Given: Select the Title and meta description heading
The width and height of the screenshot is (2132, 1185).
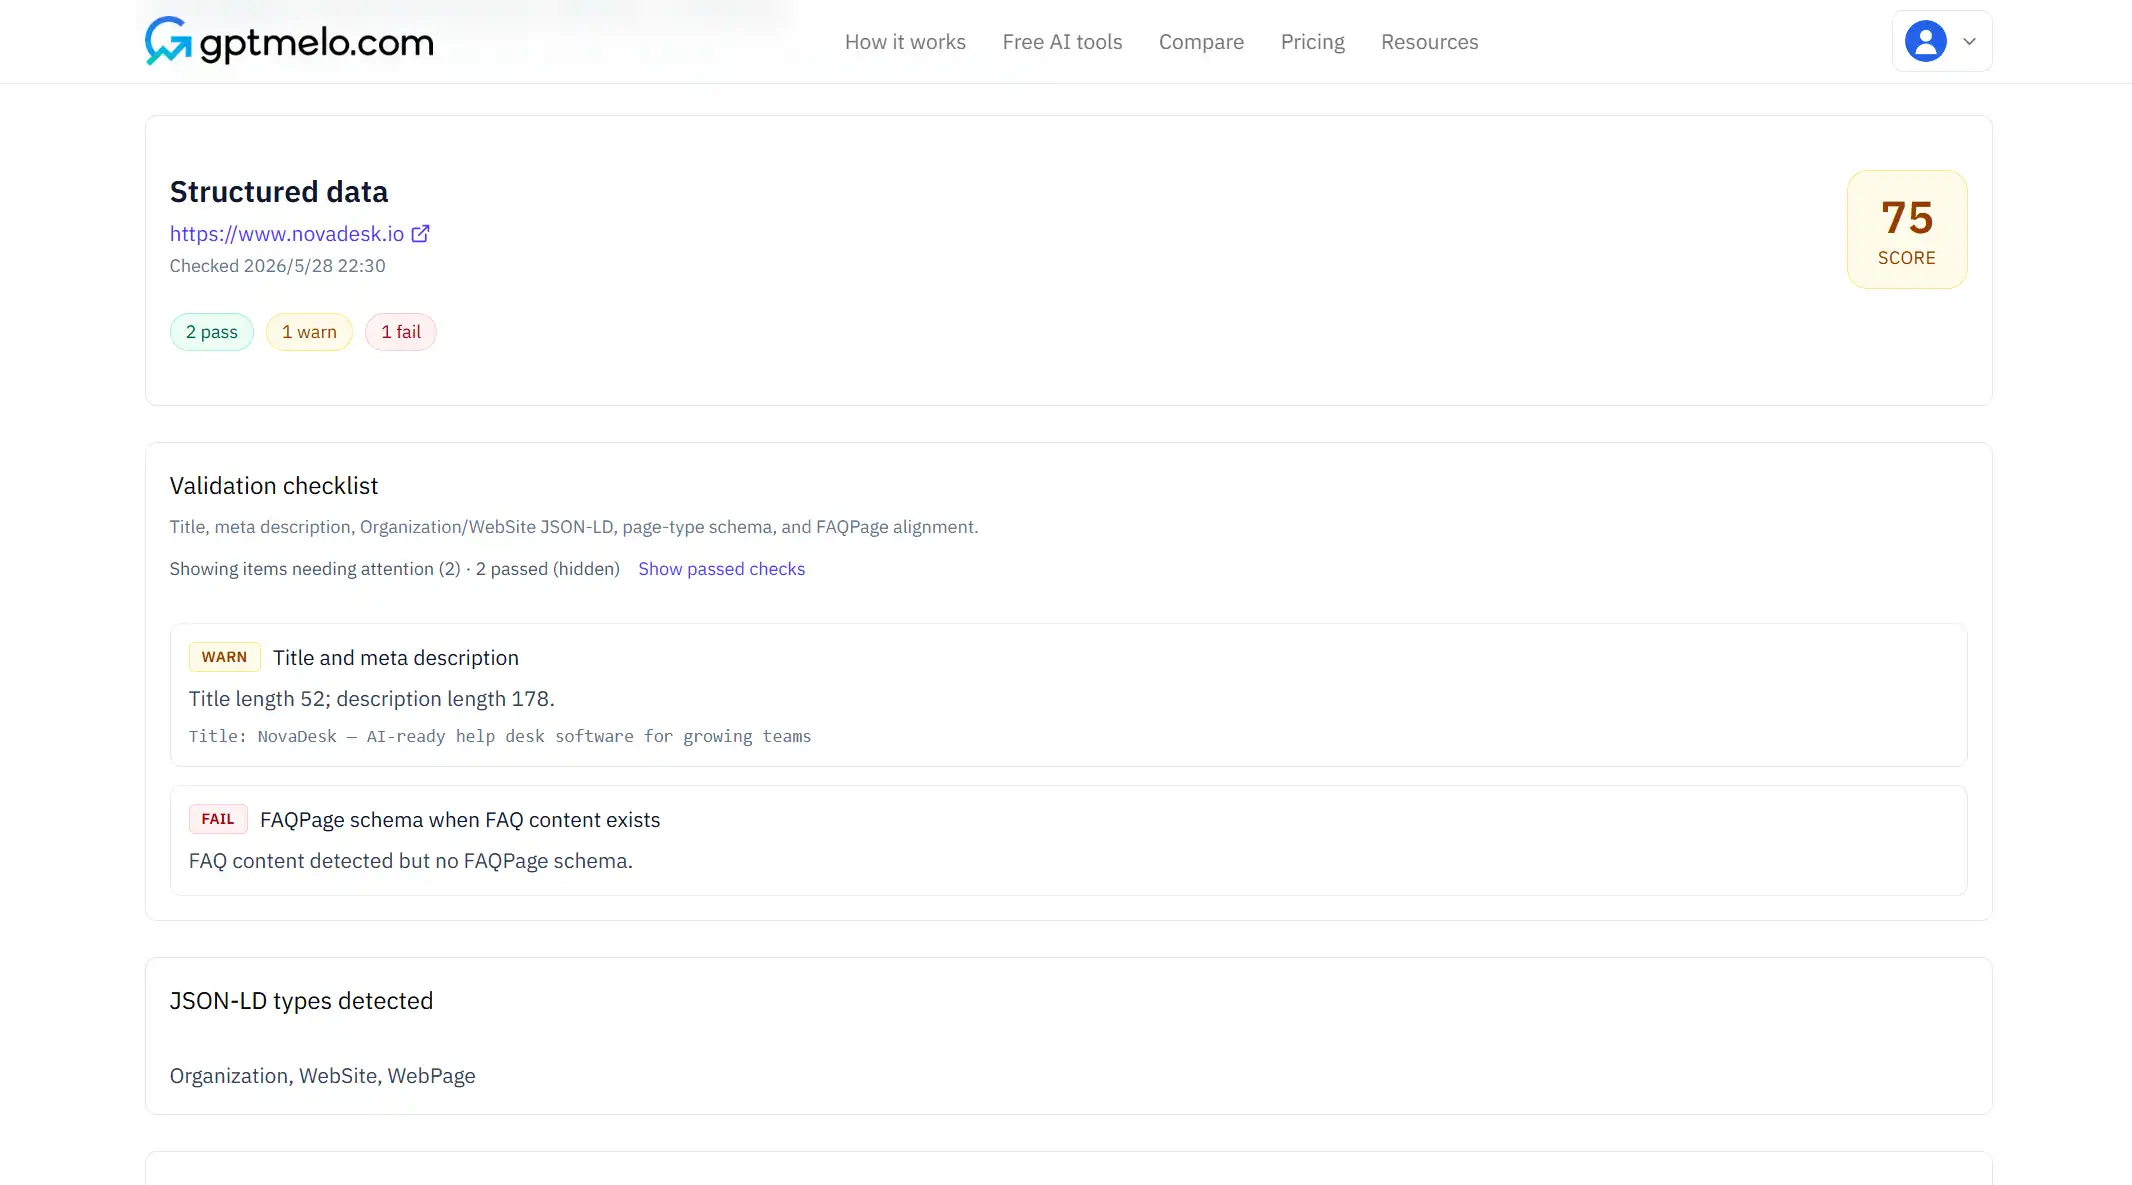Looking at the screenshot, I should click(396, 658).
